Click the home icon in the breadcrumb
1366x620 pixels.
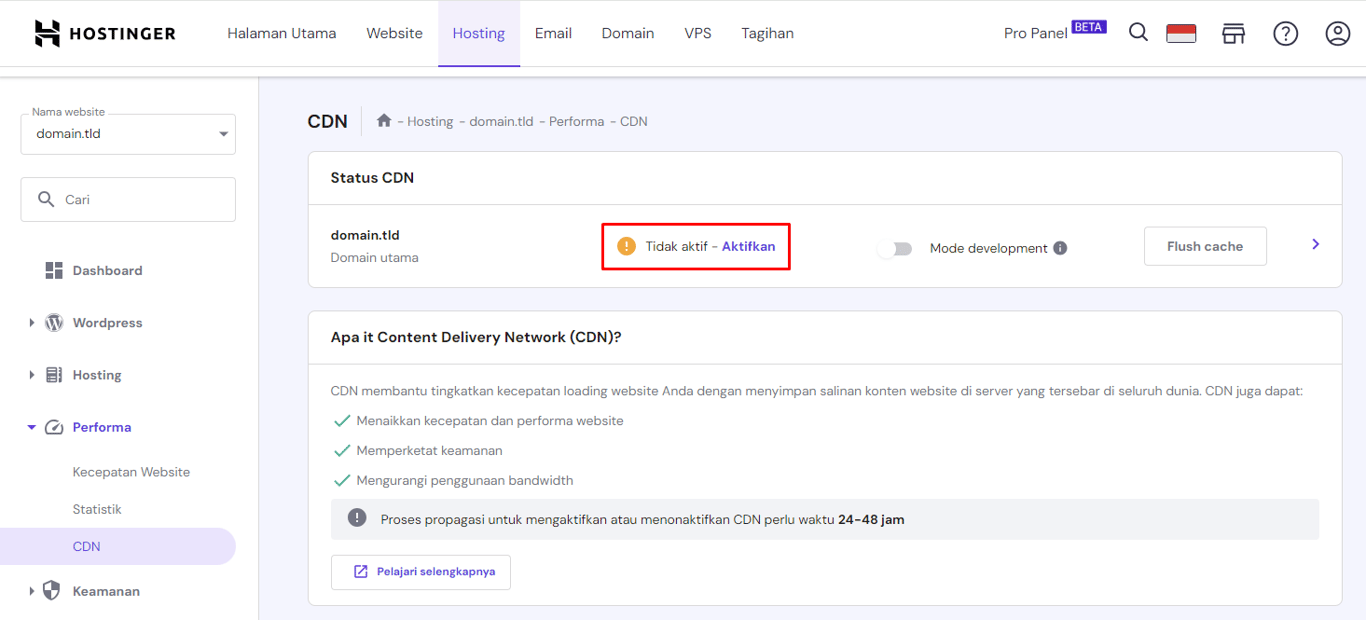coord(384,120)
